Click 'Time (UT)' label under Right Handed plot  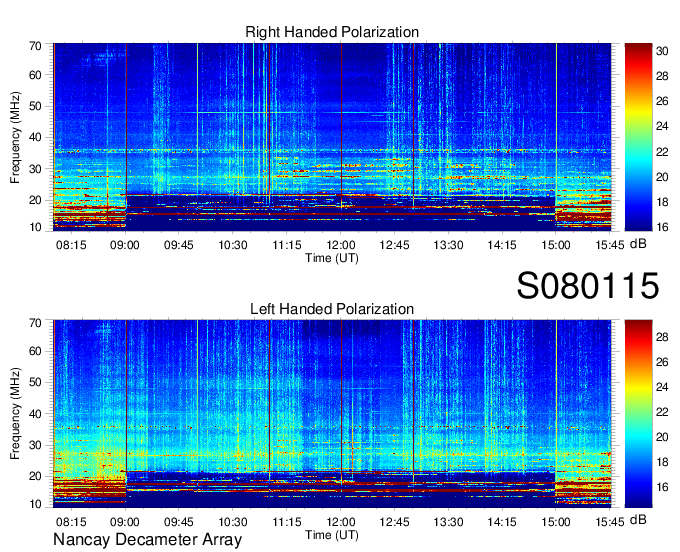tap(332, 258)
